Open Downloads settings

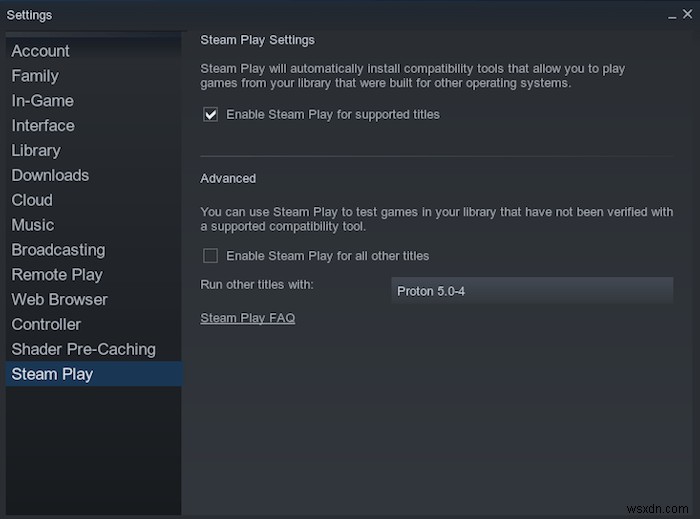click(50, 175)
